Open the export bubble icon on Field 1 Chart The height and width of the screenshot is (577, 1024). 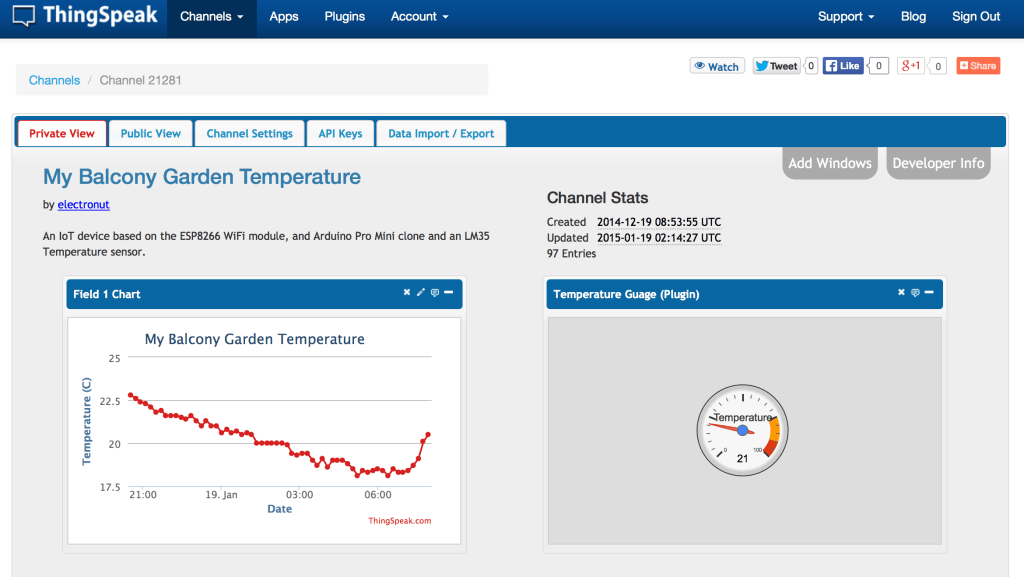point(435,292)
